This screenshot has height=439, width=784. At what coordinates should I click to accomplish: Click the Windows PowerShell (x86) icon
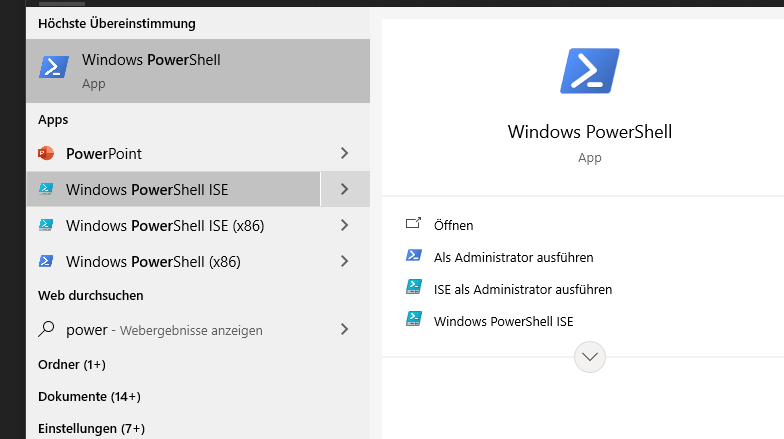coord(46,261)
